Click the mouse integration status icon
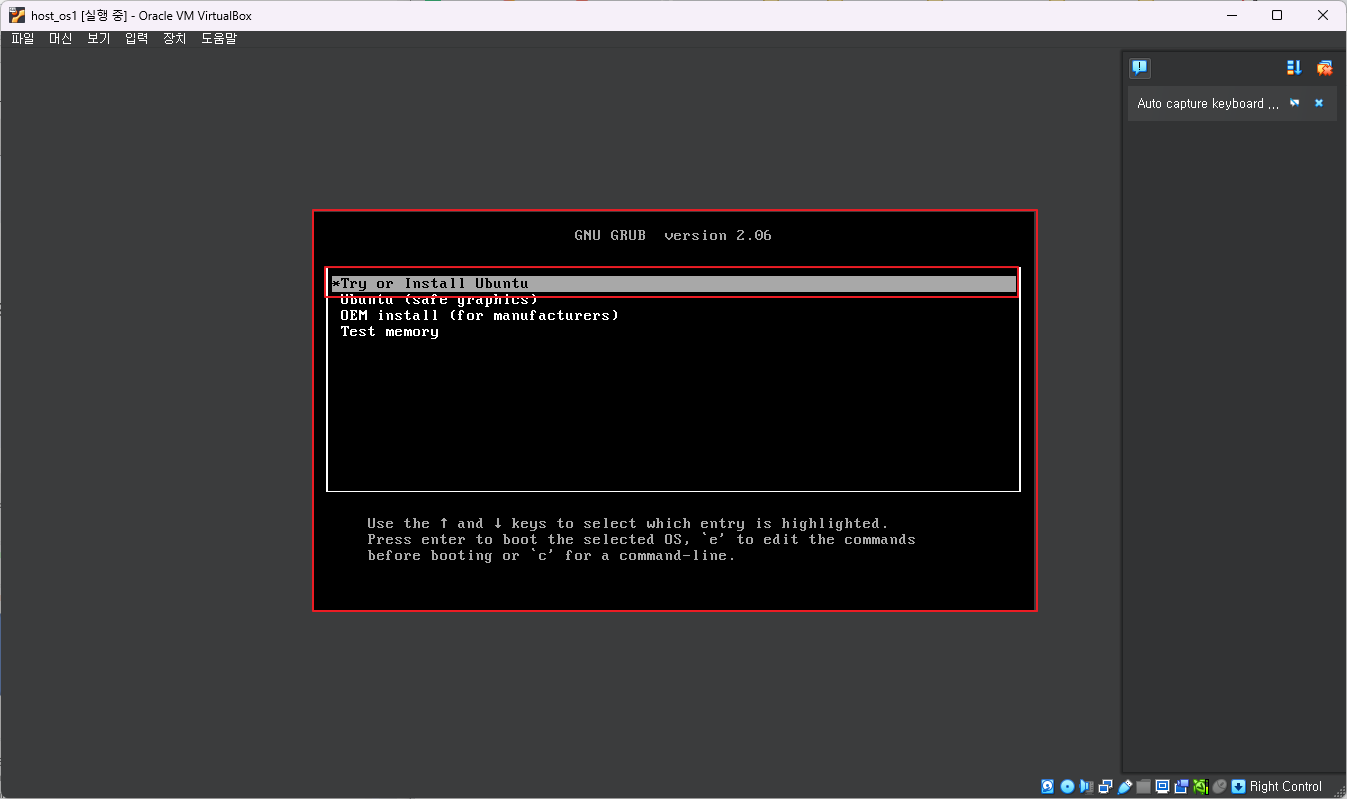Image resolution: width=1347 pixels, height=799 pixels. tap(1219, 786)
